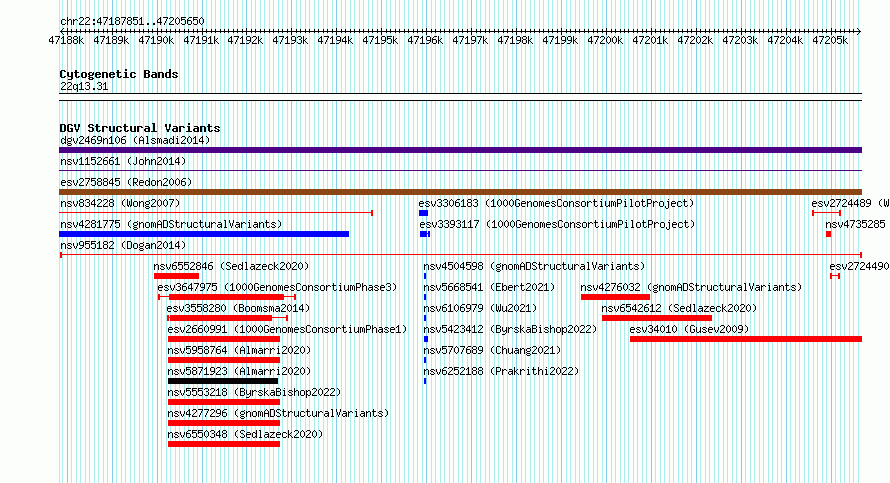
Task: Click nsv5553218 (ByrskaBishop2022) label
Action: [254, 392]
